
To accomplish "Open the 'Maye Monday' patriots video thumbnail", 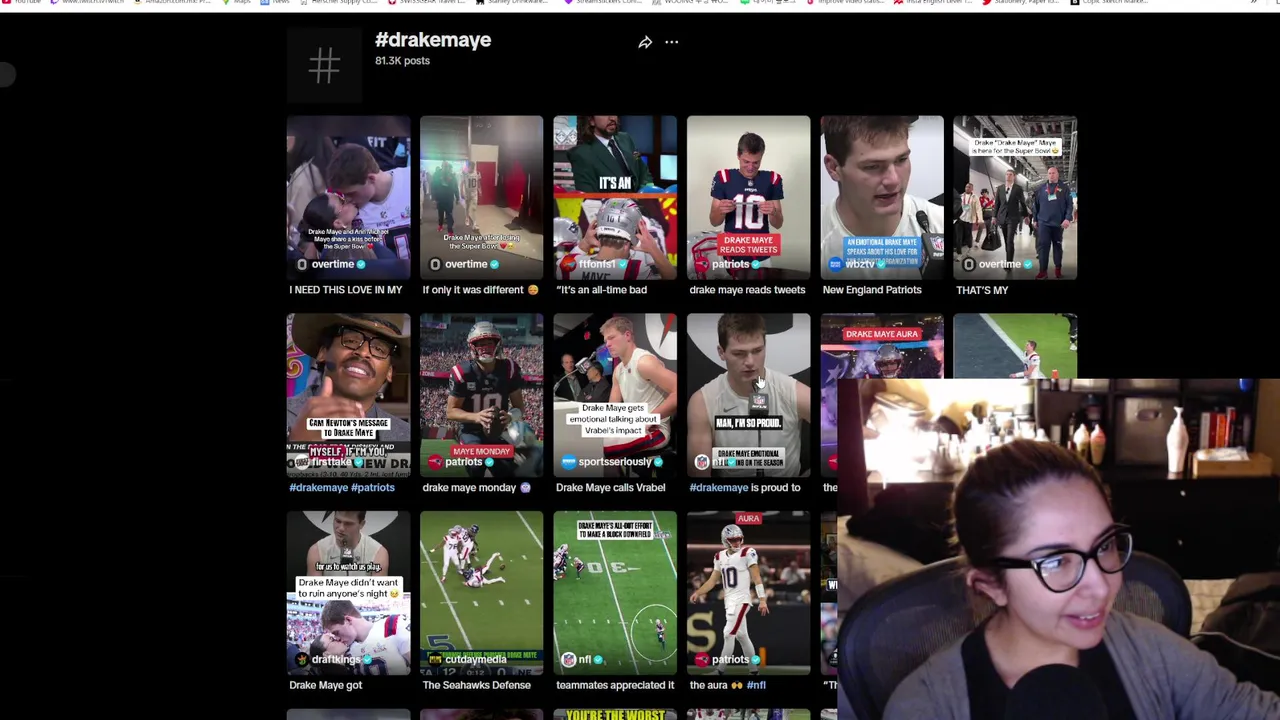I will click(x=481, y=395).
